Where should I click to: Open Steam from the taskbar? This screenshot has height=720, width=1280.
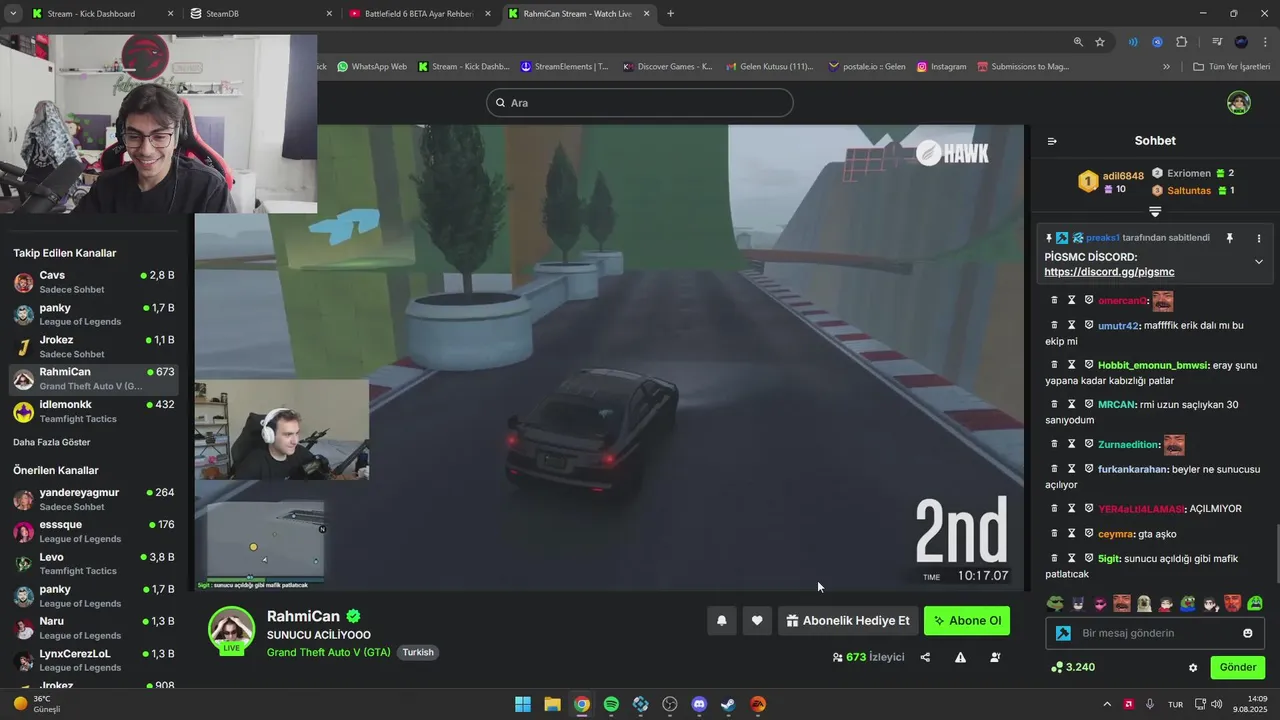coord(728,704)
